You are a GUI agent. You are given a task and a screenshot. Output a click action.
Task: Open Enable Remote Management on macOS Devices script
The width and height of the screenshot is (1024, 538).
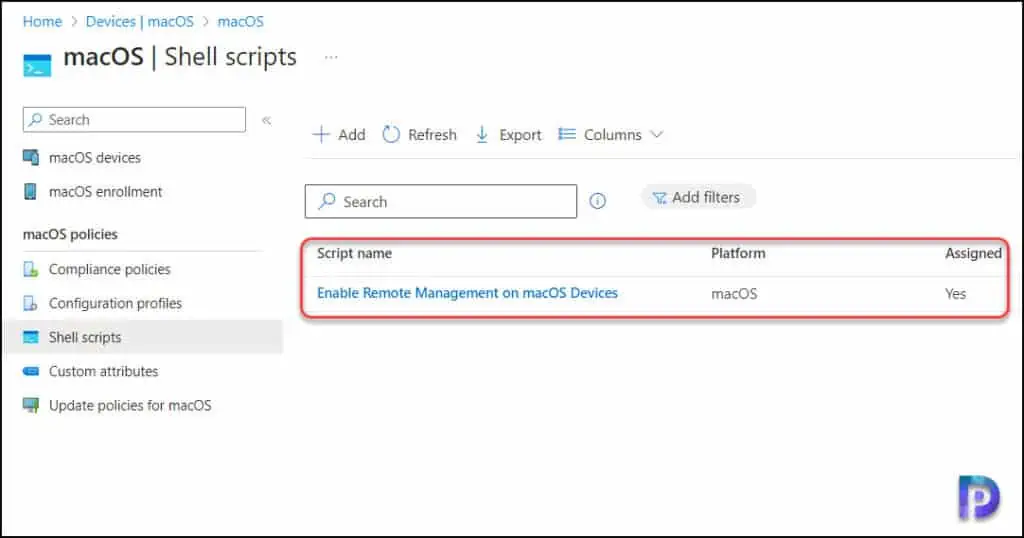click(x=468, y=293)
